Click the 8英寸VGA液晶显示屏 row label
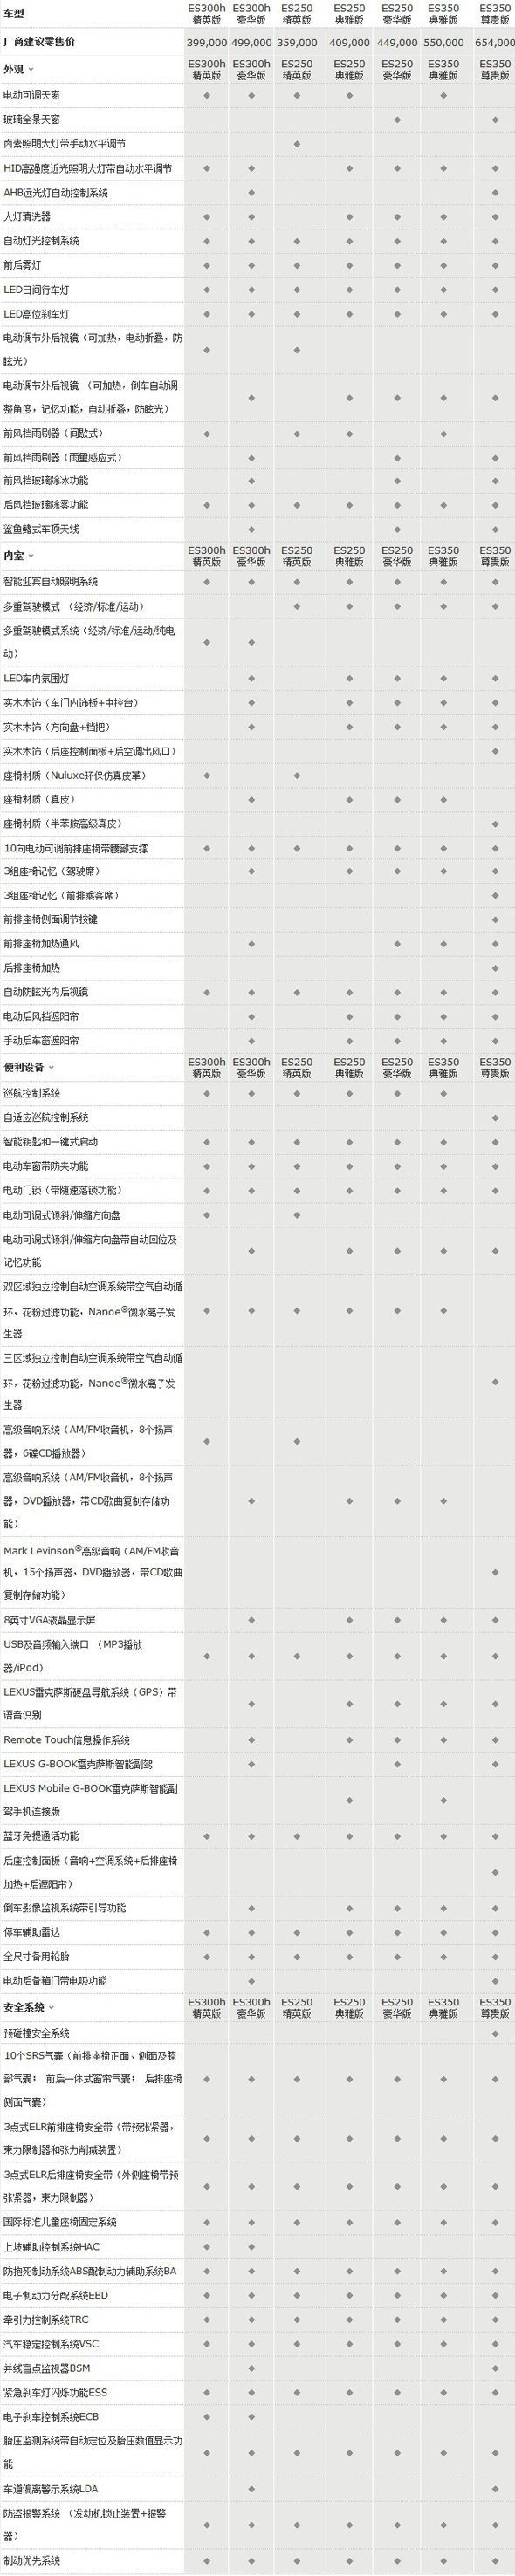This screenshot has width=515, height=2576. [x=49, y=1620]
